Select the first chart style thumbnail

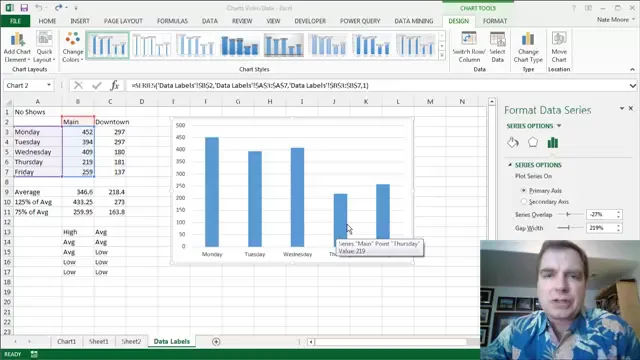click(108, 46)
